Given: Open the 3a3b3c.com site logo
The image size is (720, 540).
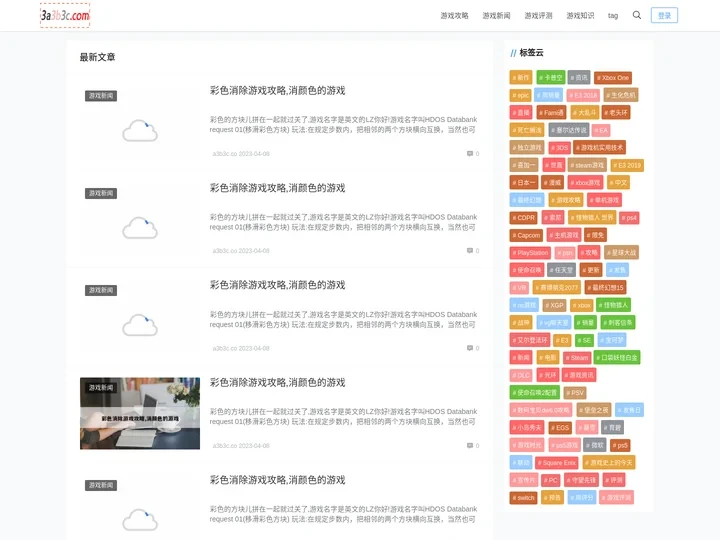Looking at the screenshot, I should click(x=65, y=15).
